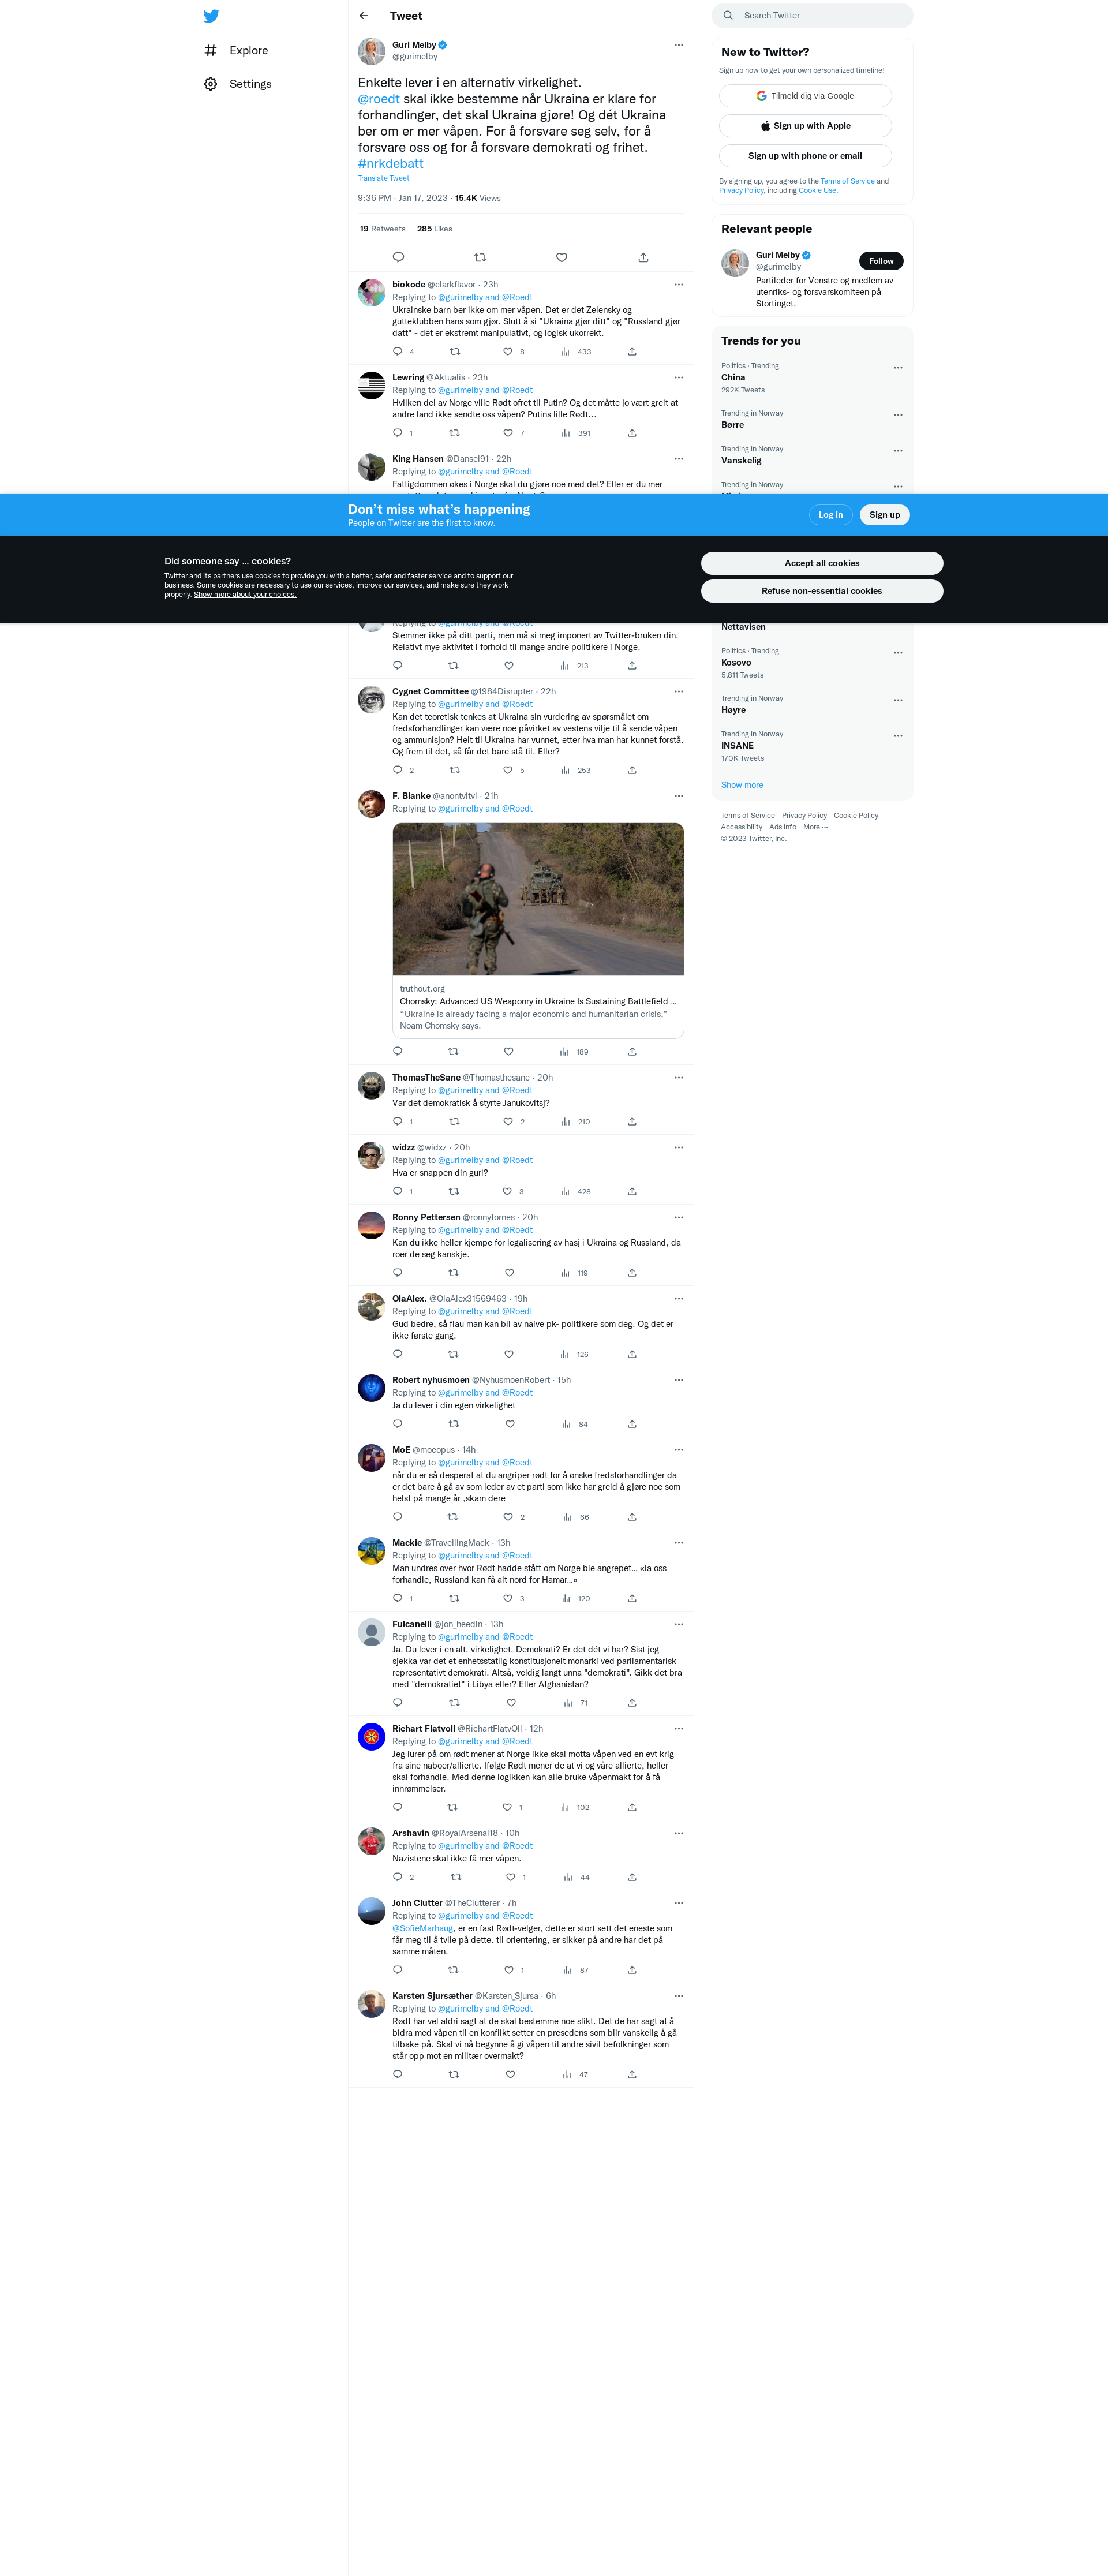
Task: Open the truthout.org article image
Action: click(x=538, y=899)
